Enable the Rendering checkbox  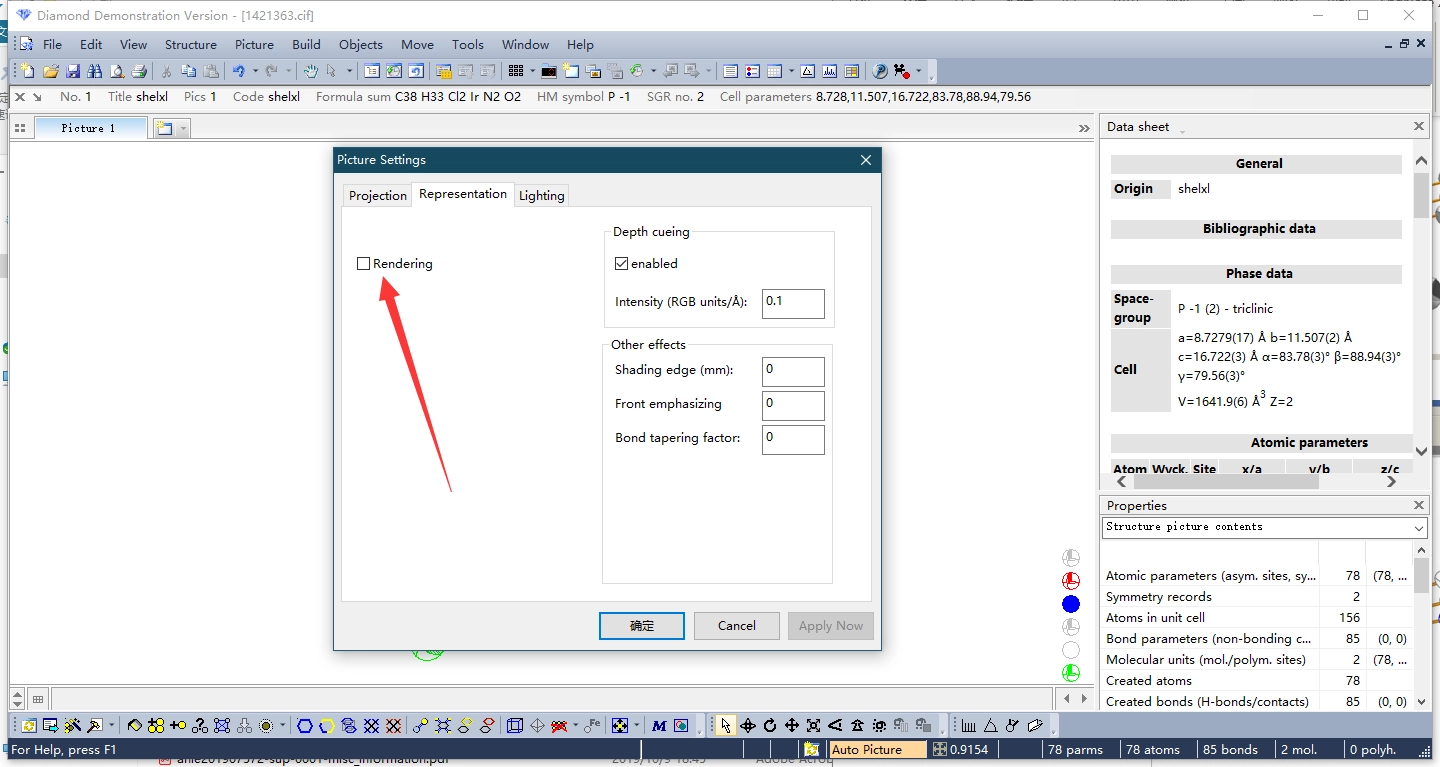pyautogui.click(x=363, y=264)
